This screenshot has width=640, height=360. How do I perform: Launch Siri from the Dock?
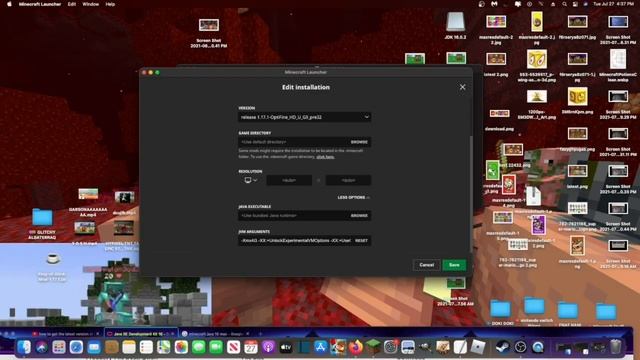pyautogui.click(x=41, y=347)
